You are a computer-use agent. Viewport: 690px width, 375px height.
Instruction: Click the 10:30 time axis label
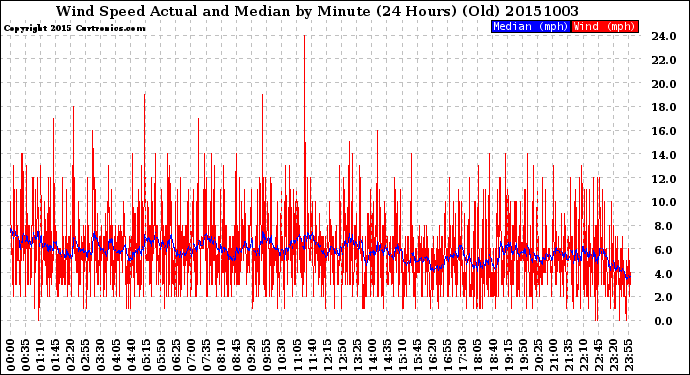click(282, 355)
